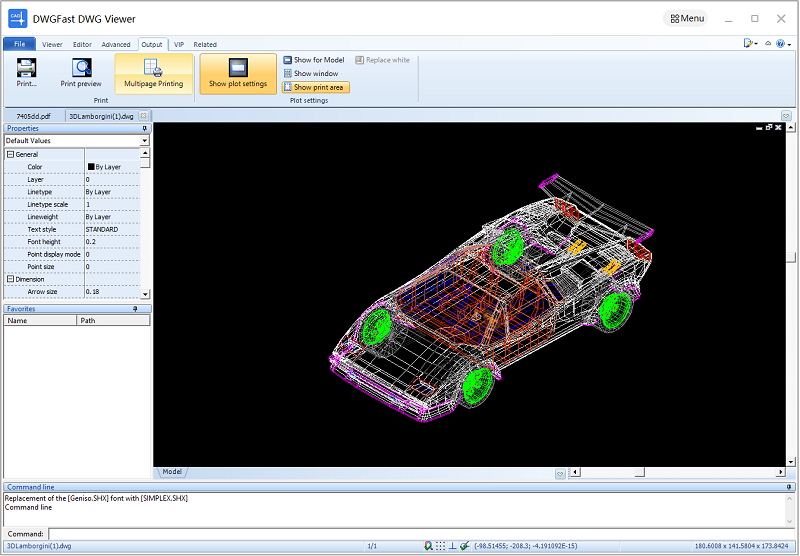The height and width of the screenshot is (556, 800).
Task: Click the Color By Layer black swatch
Action: pos(91,167)
